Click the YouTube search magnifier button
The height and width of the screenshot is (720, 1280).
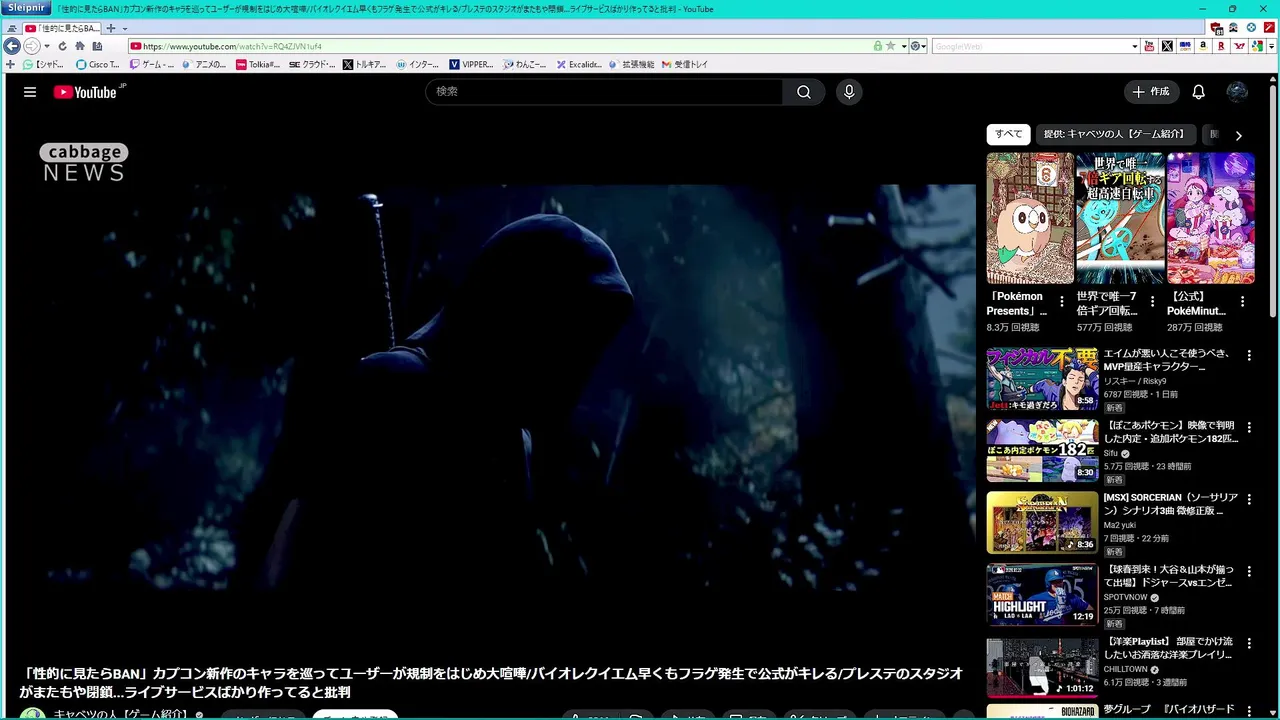(x=804, y=92)
